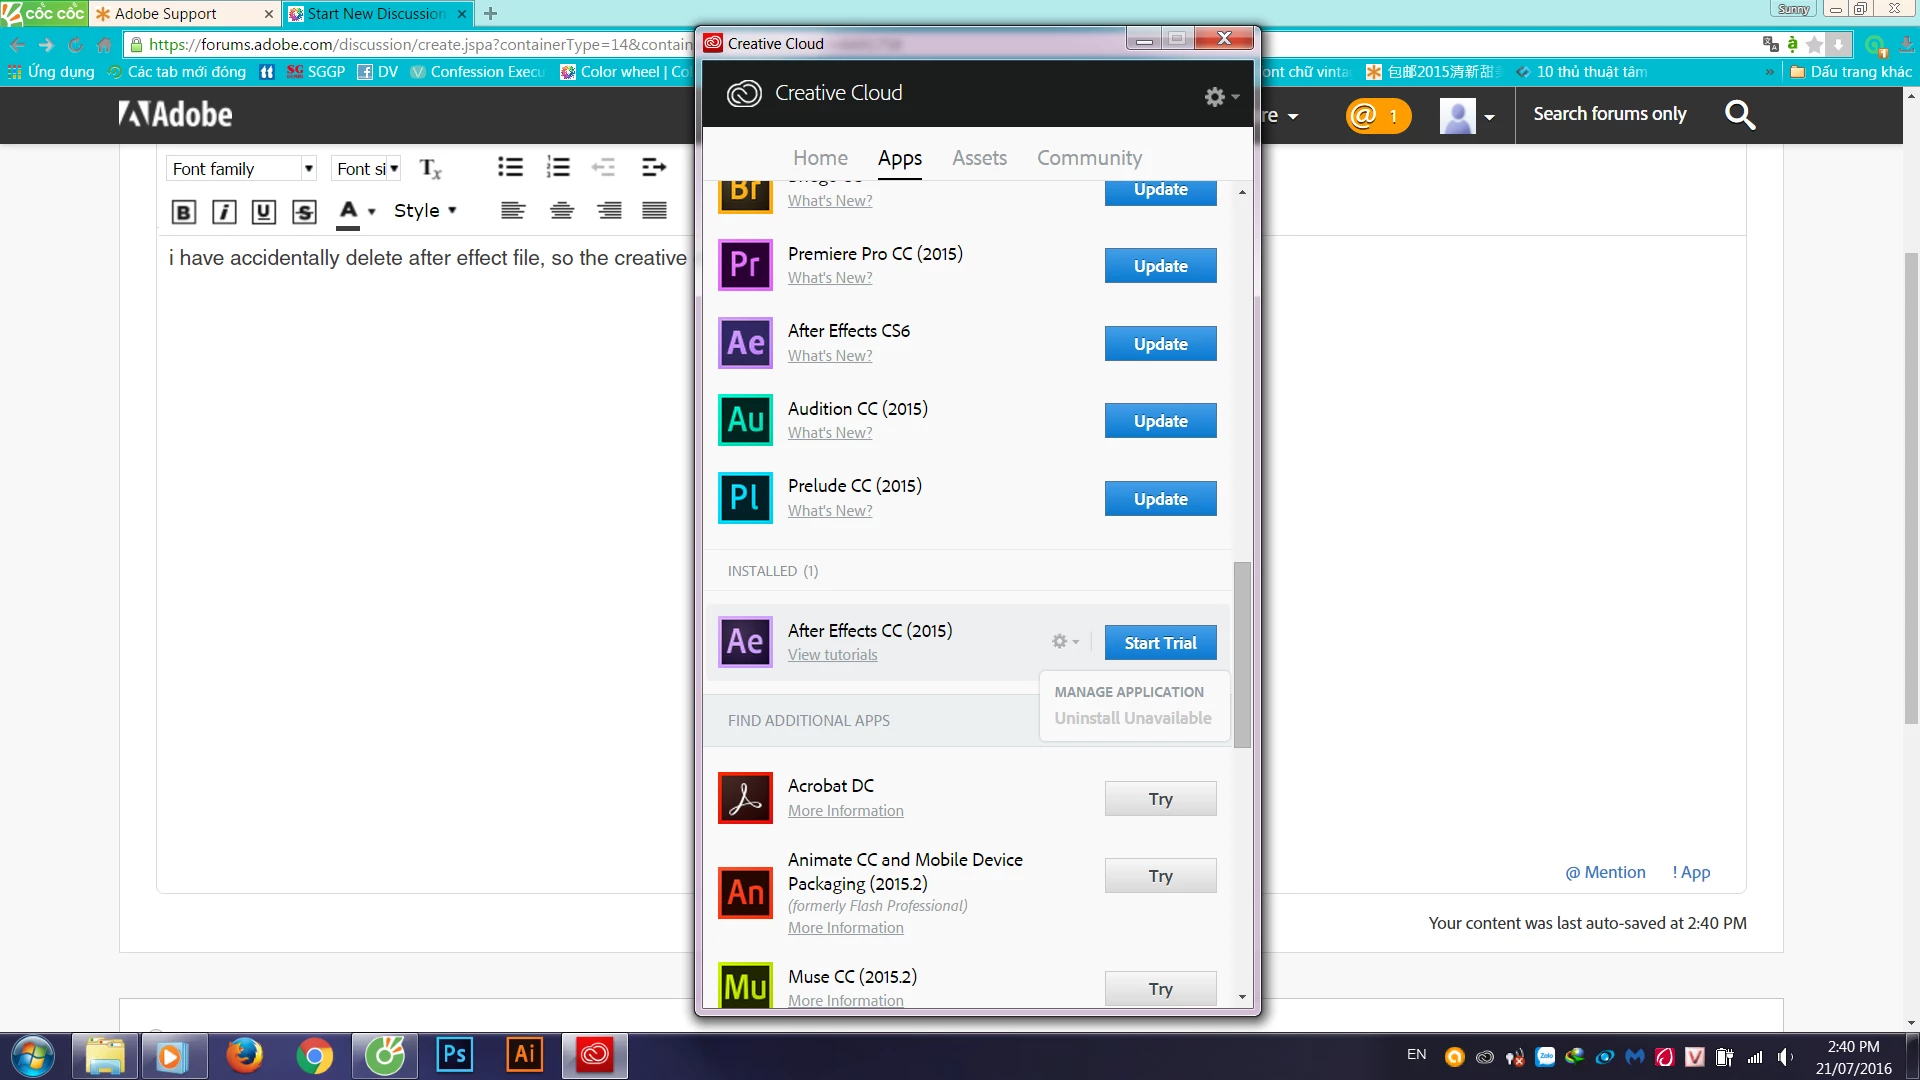Open the Font family dropdown

[x=241, y=168]
